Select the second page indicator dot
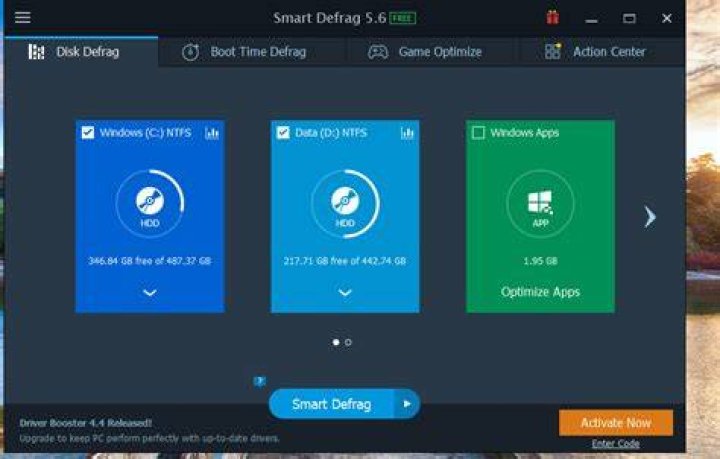This screenshot has width=720, height=459. pyautogui.click(x=348, y=342)
